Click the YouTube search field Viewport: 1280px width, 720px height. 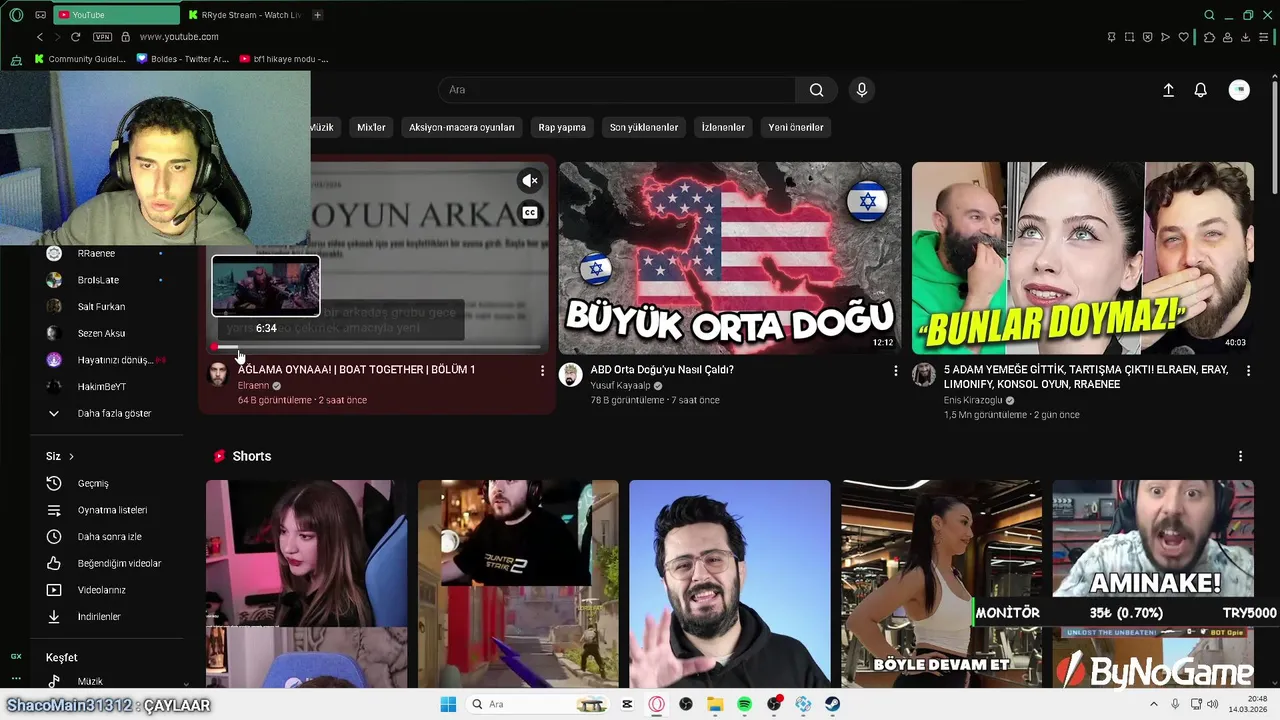pos(617,90)
